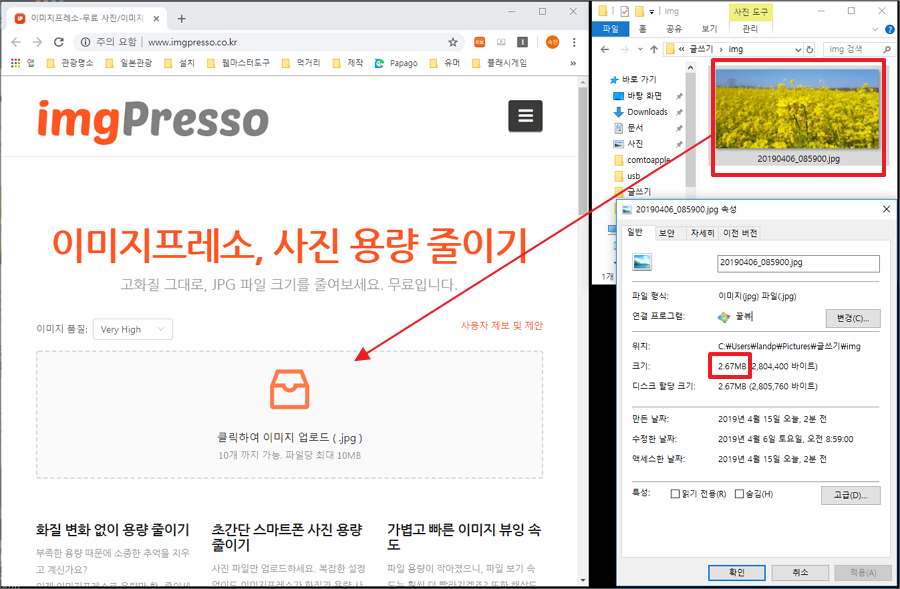Click upload area text 클릭하여 이미지 업로드
The height and width of the screenshot is (589, 900).
[290, 437]
